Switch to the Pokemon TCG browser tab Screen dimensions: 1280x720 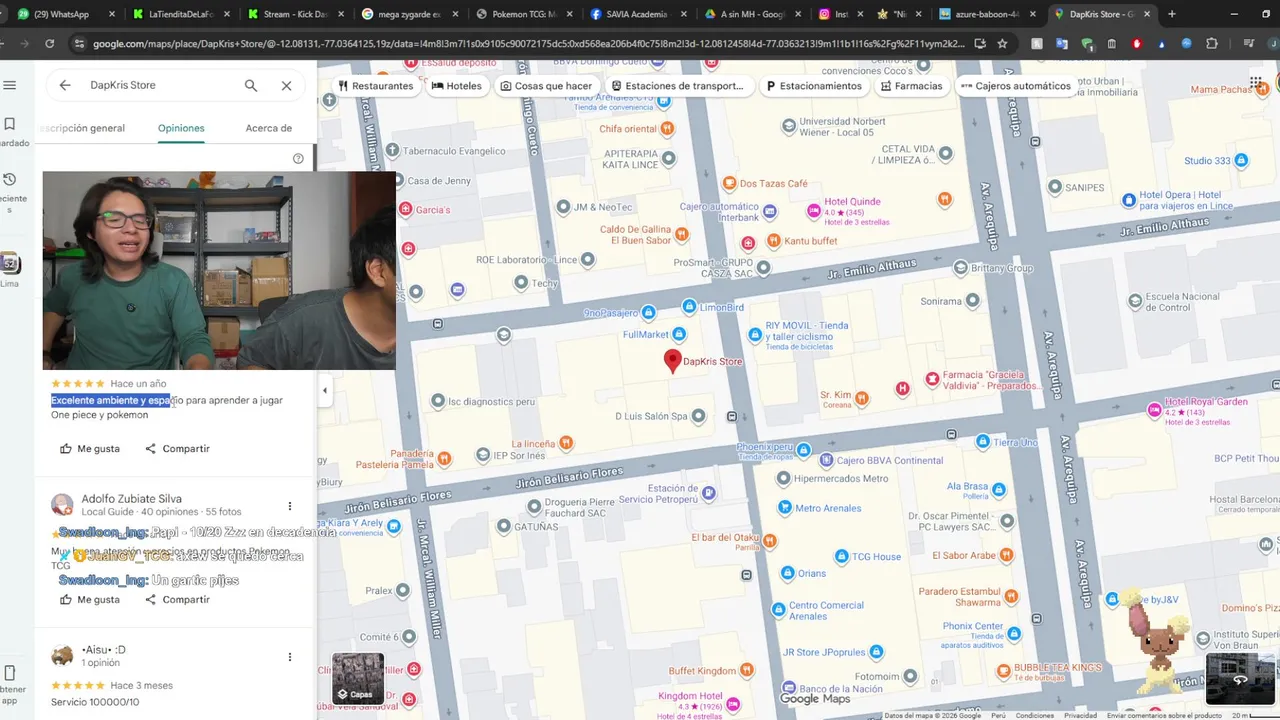(x=520, y=14)
